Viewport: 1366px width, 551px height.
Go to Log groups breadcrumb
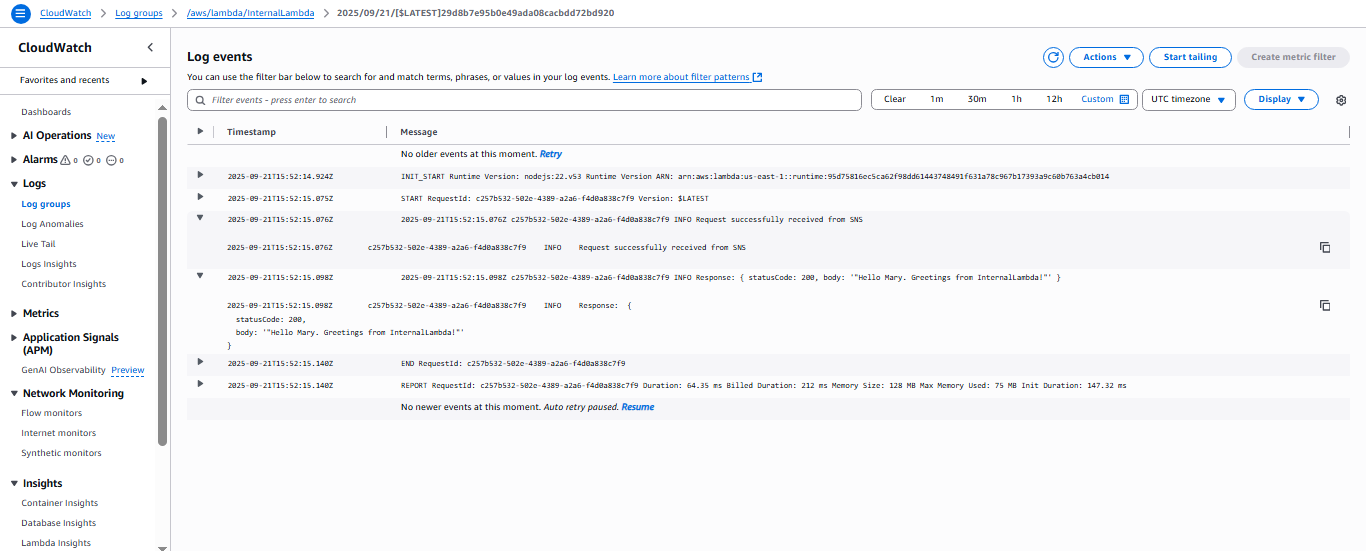(139, 13)
